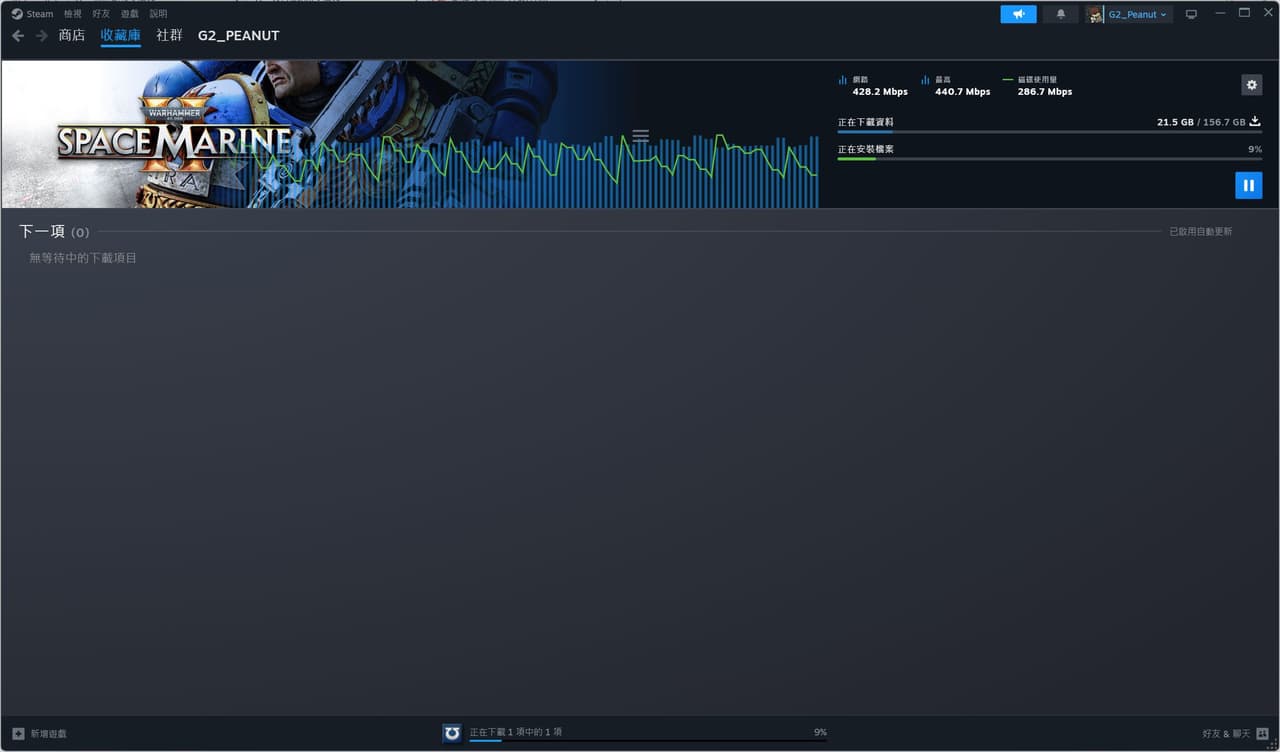This screenshot has height=752, width=1280.
Task: Go forward with the right arrow
Action: (42, 36)
